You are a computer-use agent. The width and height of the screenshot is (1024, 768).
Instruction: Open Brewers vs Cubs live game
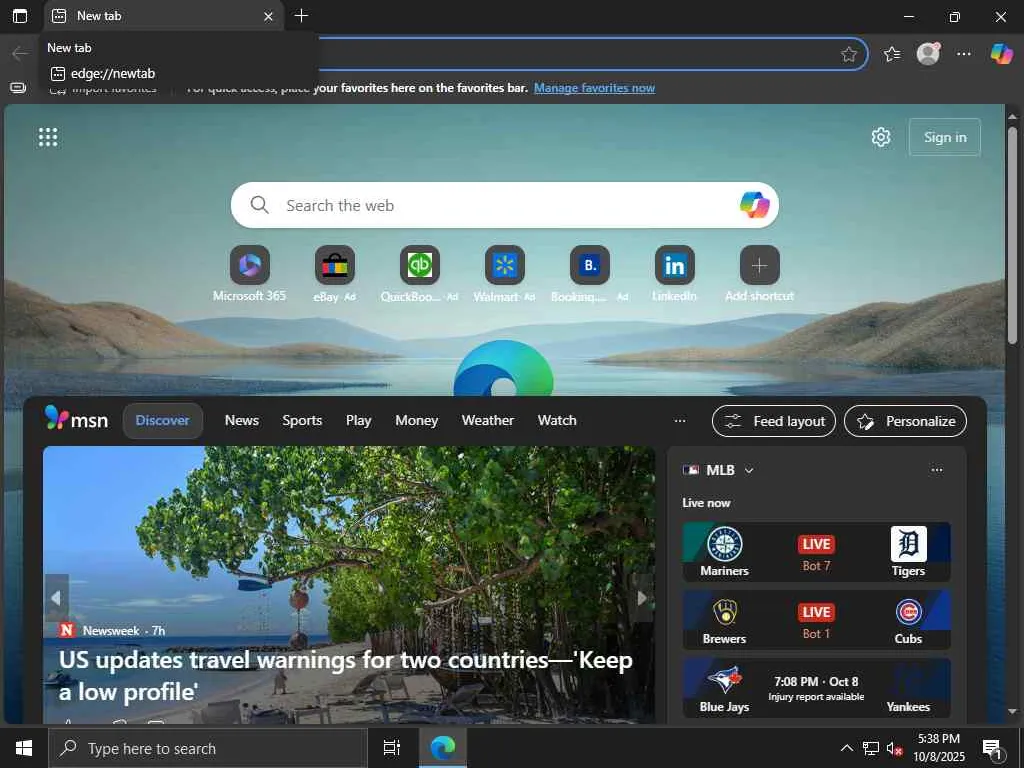point(816,620)
